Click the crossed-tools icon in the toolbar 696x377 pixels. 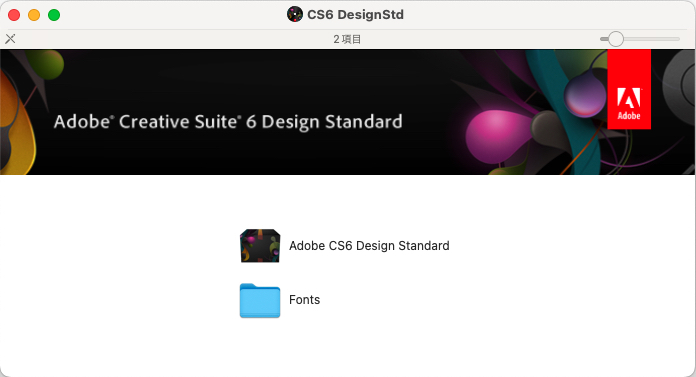coord(10,39)
